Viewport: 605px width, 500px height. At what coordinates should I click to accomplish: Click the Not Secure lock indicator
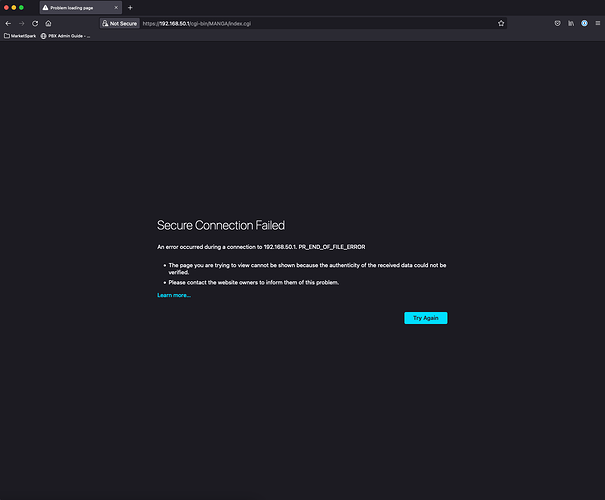(120, 24)
